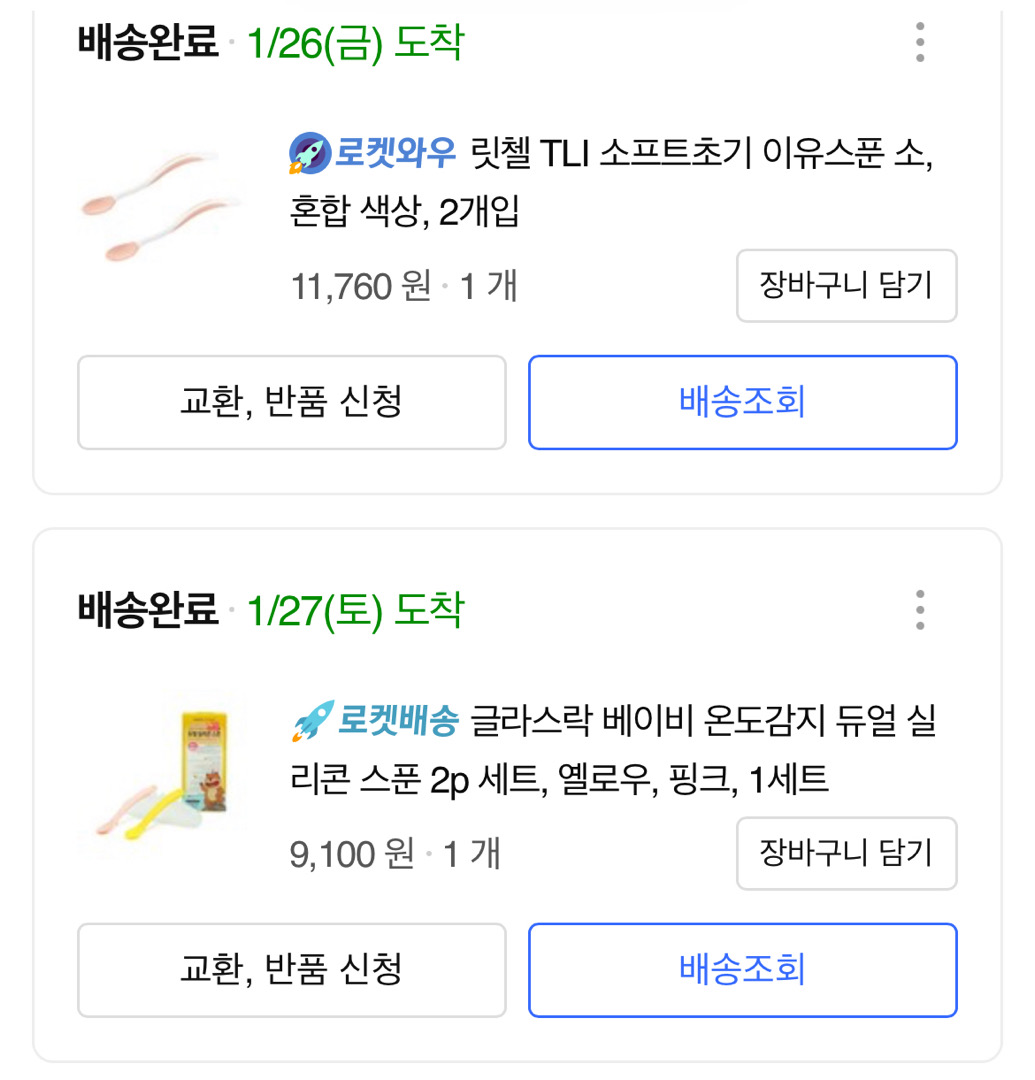This screenshot has height=1080, width=1035.
Task: Add the 글라스락 스푼 세트 to cart (장바구니 담기)
Action: pyautogui.click(x=846, y=853)
